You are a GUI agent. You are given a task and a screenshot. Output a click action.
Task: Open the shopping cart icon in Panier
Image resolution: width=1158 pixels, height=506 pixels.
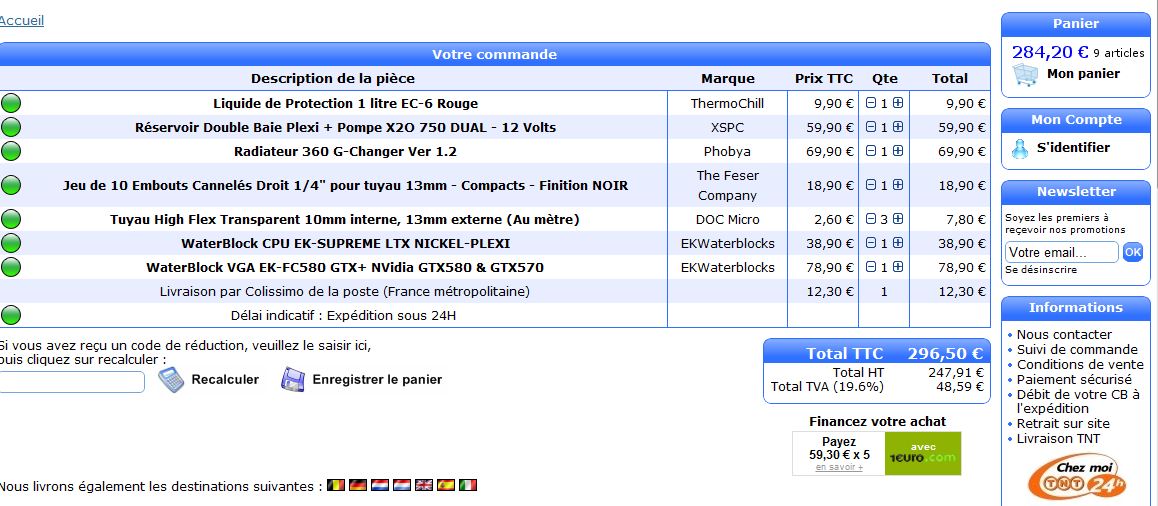pyautogui.click(x=1025, y=75)
